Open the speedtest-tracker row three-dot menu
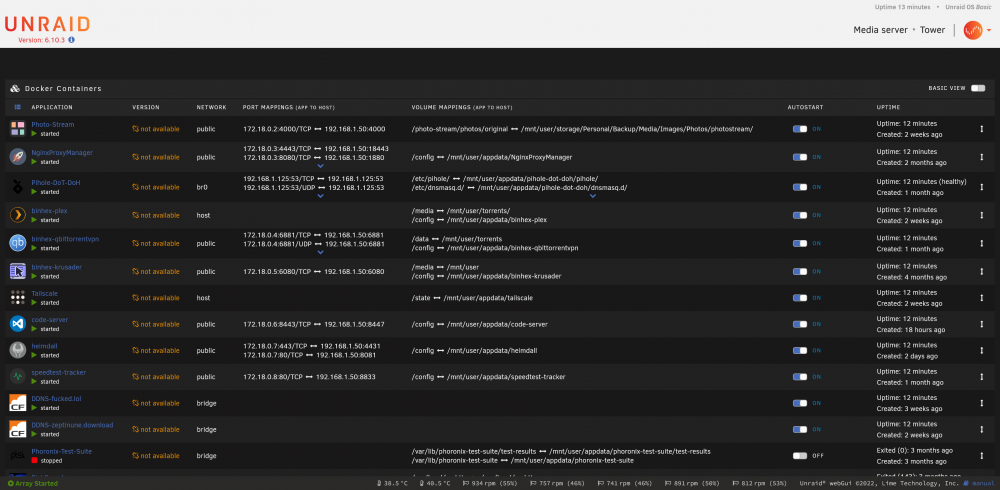 pyautogui.click(x=982, y=376)
